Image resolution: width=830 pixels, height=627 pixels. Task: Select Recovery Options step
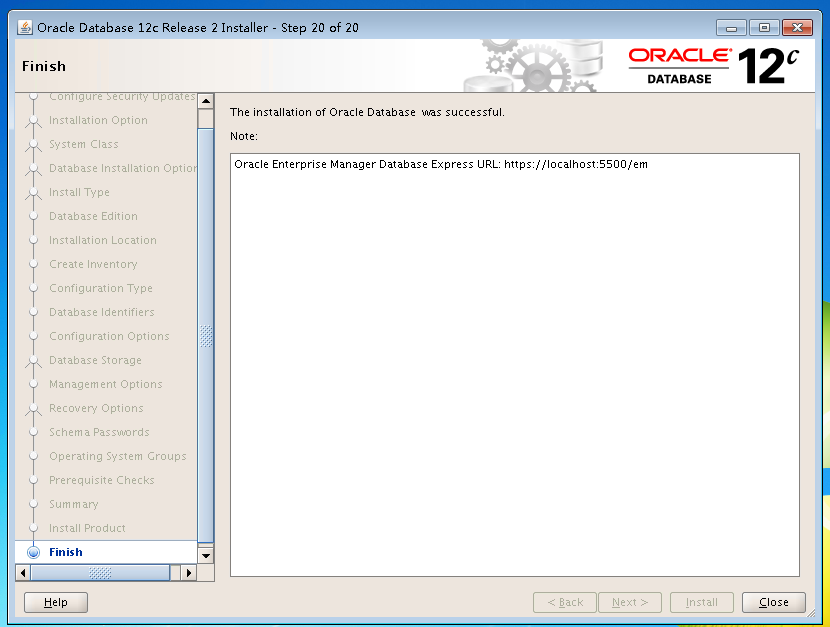click(96, 408)
